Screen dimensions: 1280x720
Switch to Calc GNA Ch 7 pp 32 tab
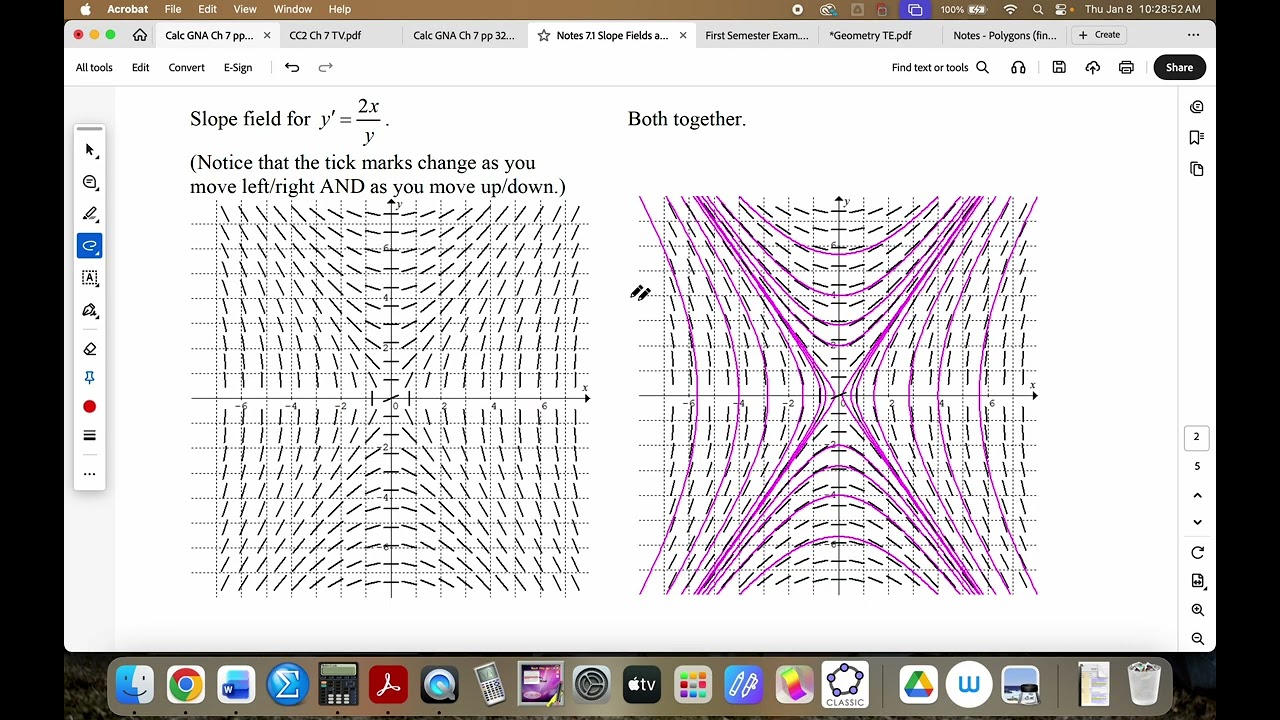(x=464, y=35)
